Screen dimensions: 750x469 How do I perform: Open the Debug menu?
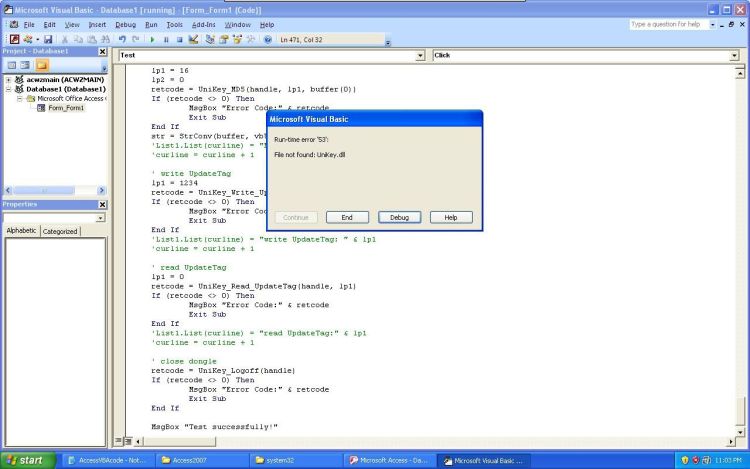pos(125,24)
